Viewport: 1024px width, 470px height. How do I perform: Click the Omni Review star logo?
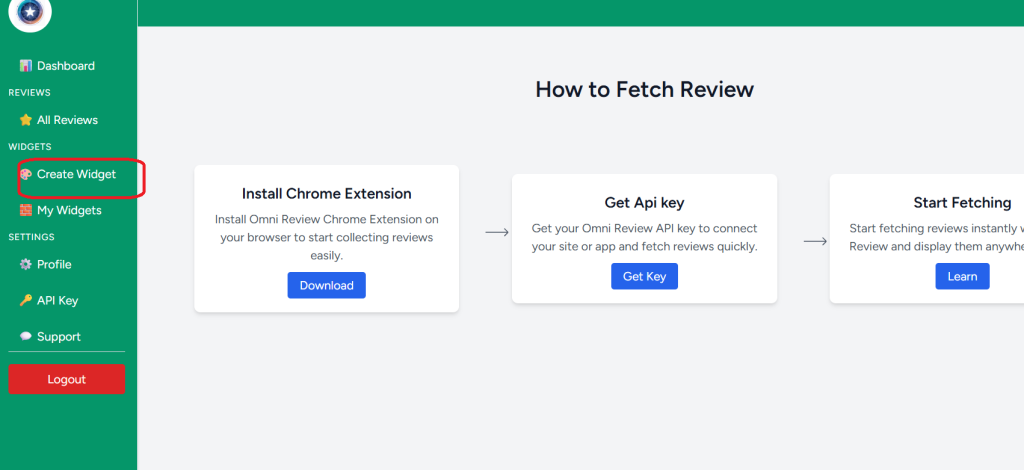click(x=28, y=11)
